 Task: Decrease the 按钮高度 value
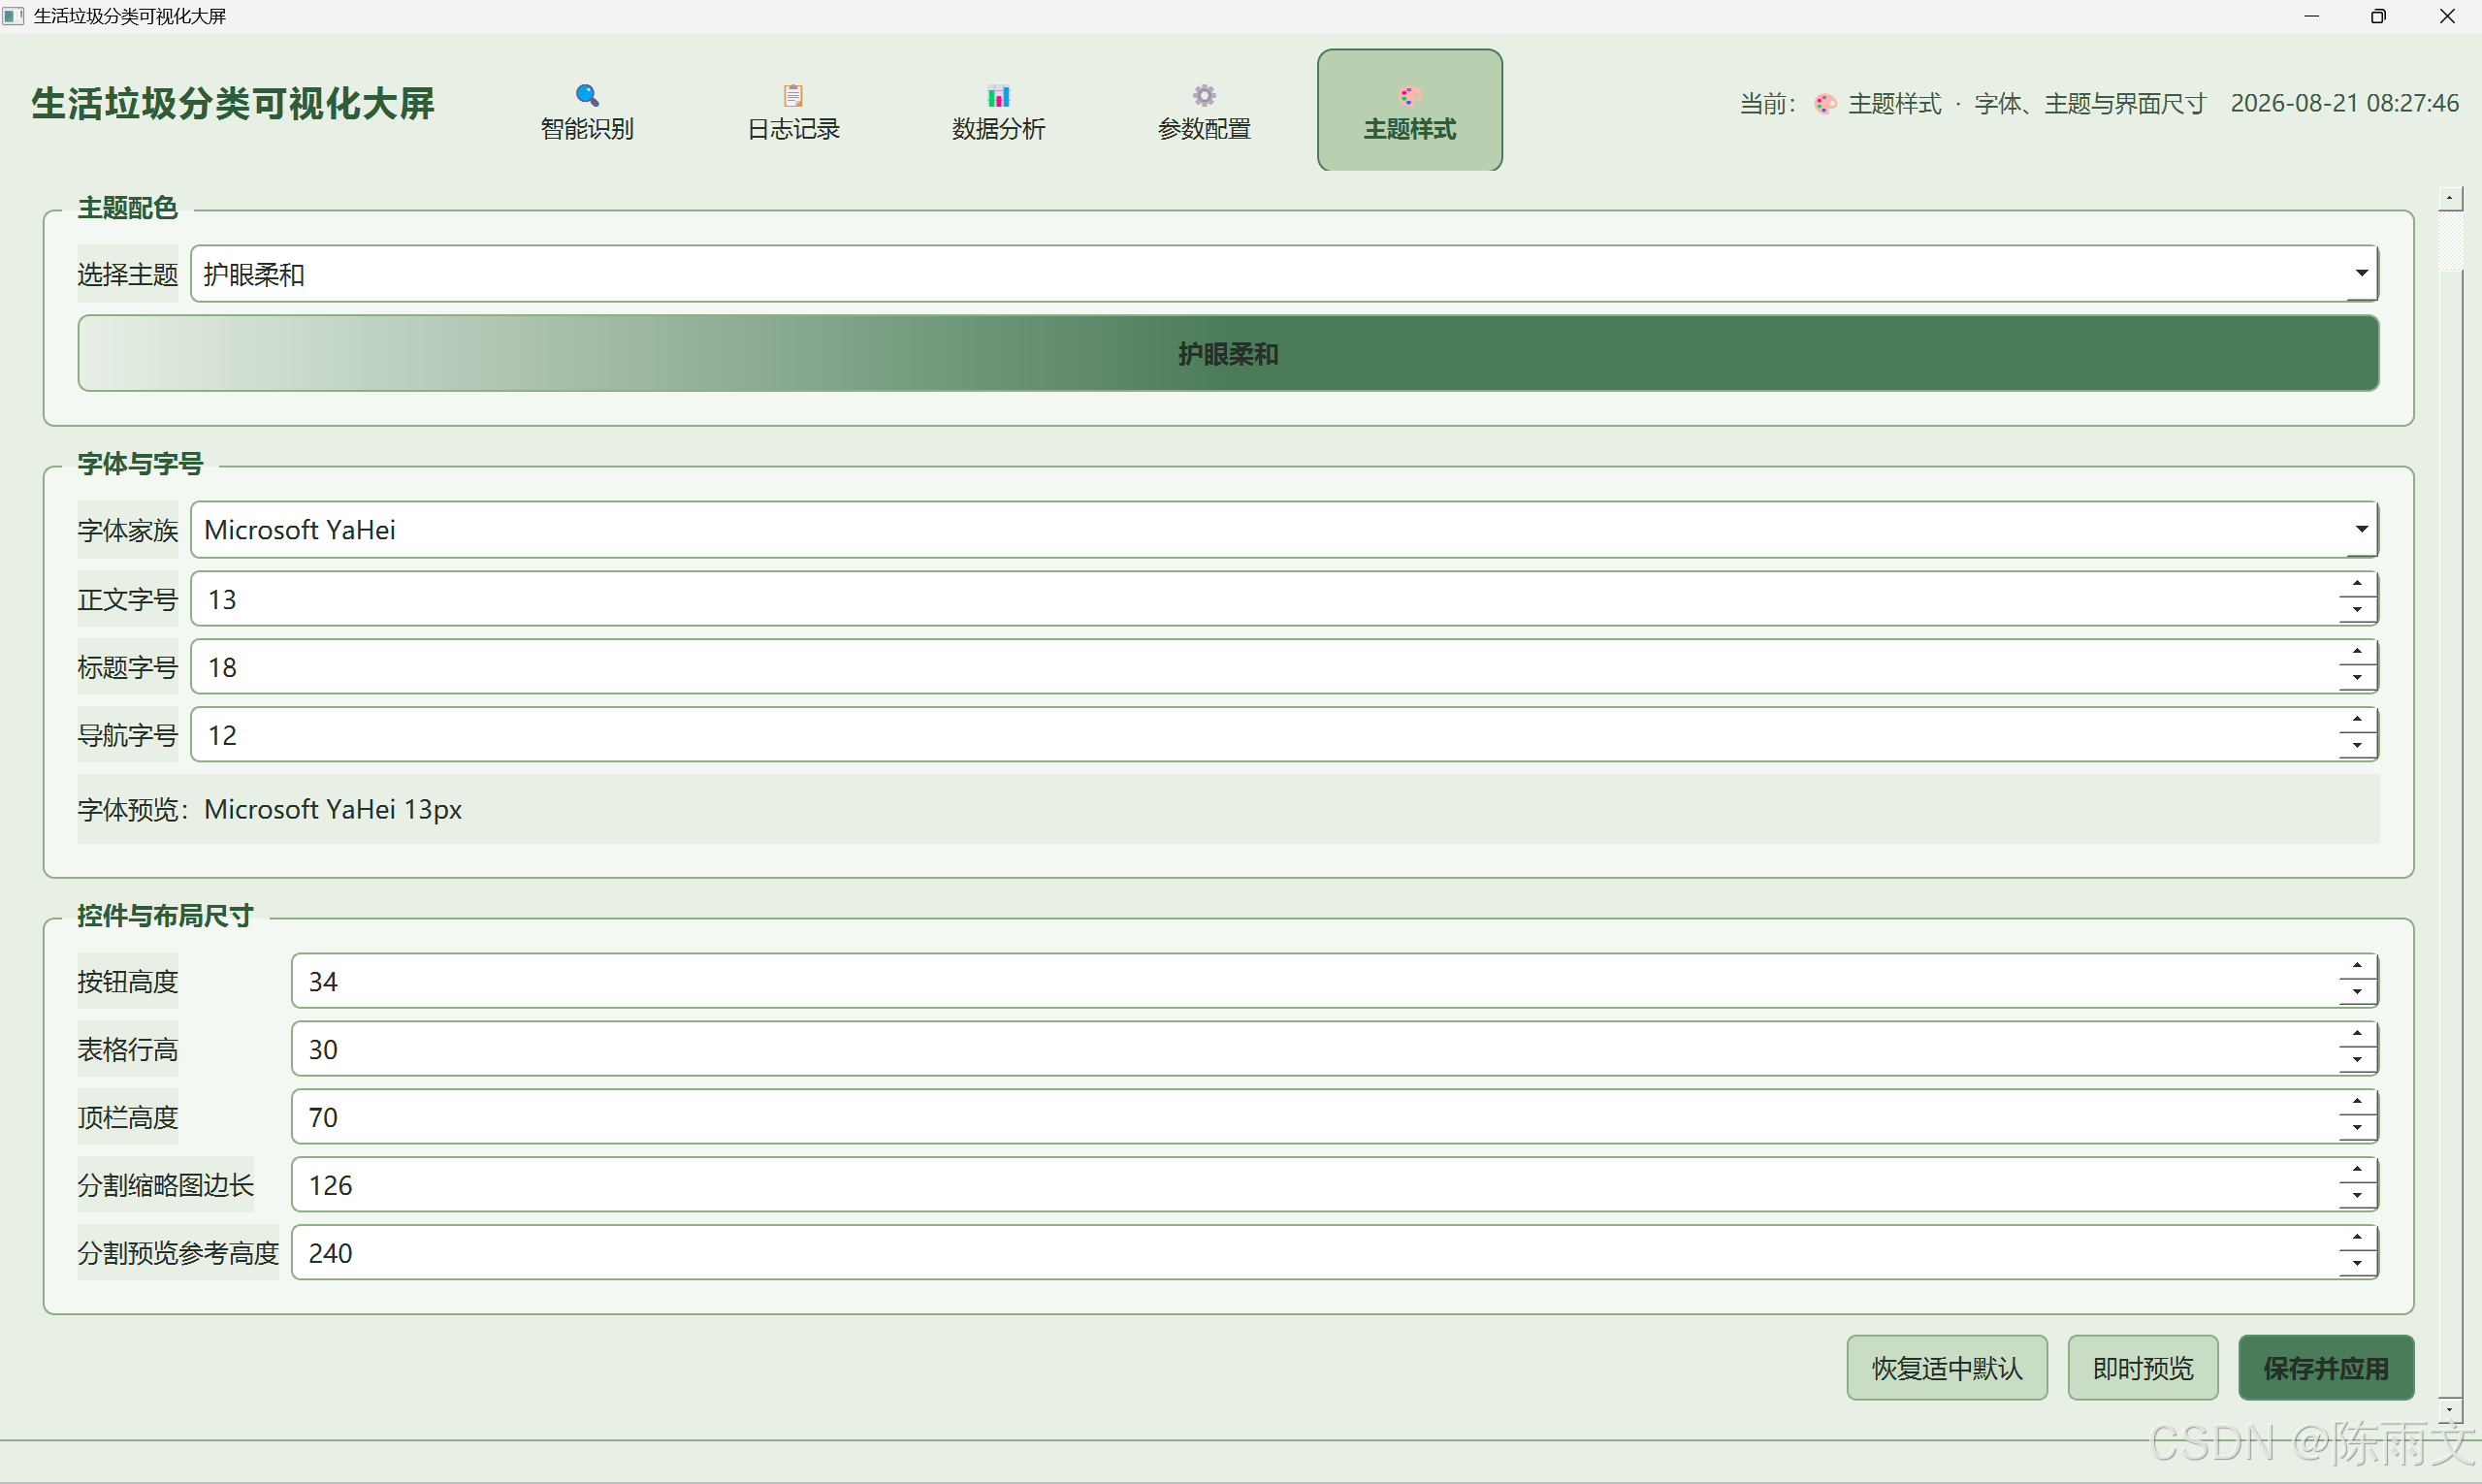click(2357, 992)
